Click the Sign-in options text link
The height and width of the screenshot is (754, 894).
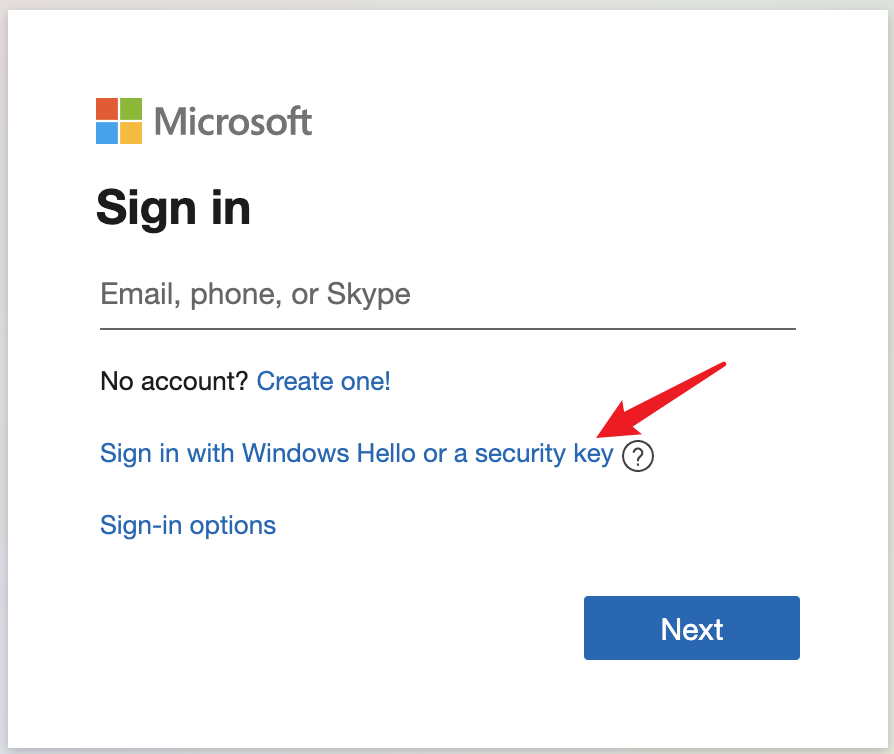pos(187,525)
